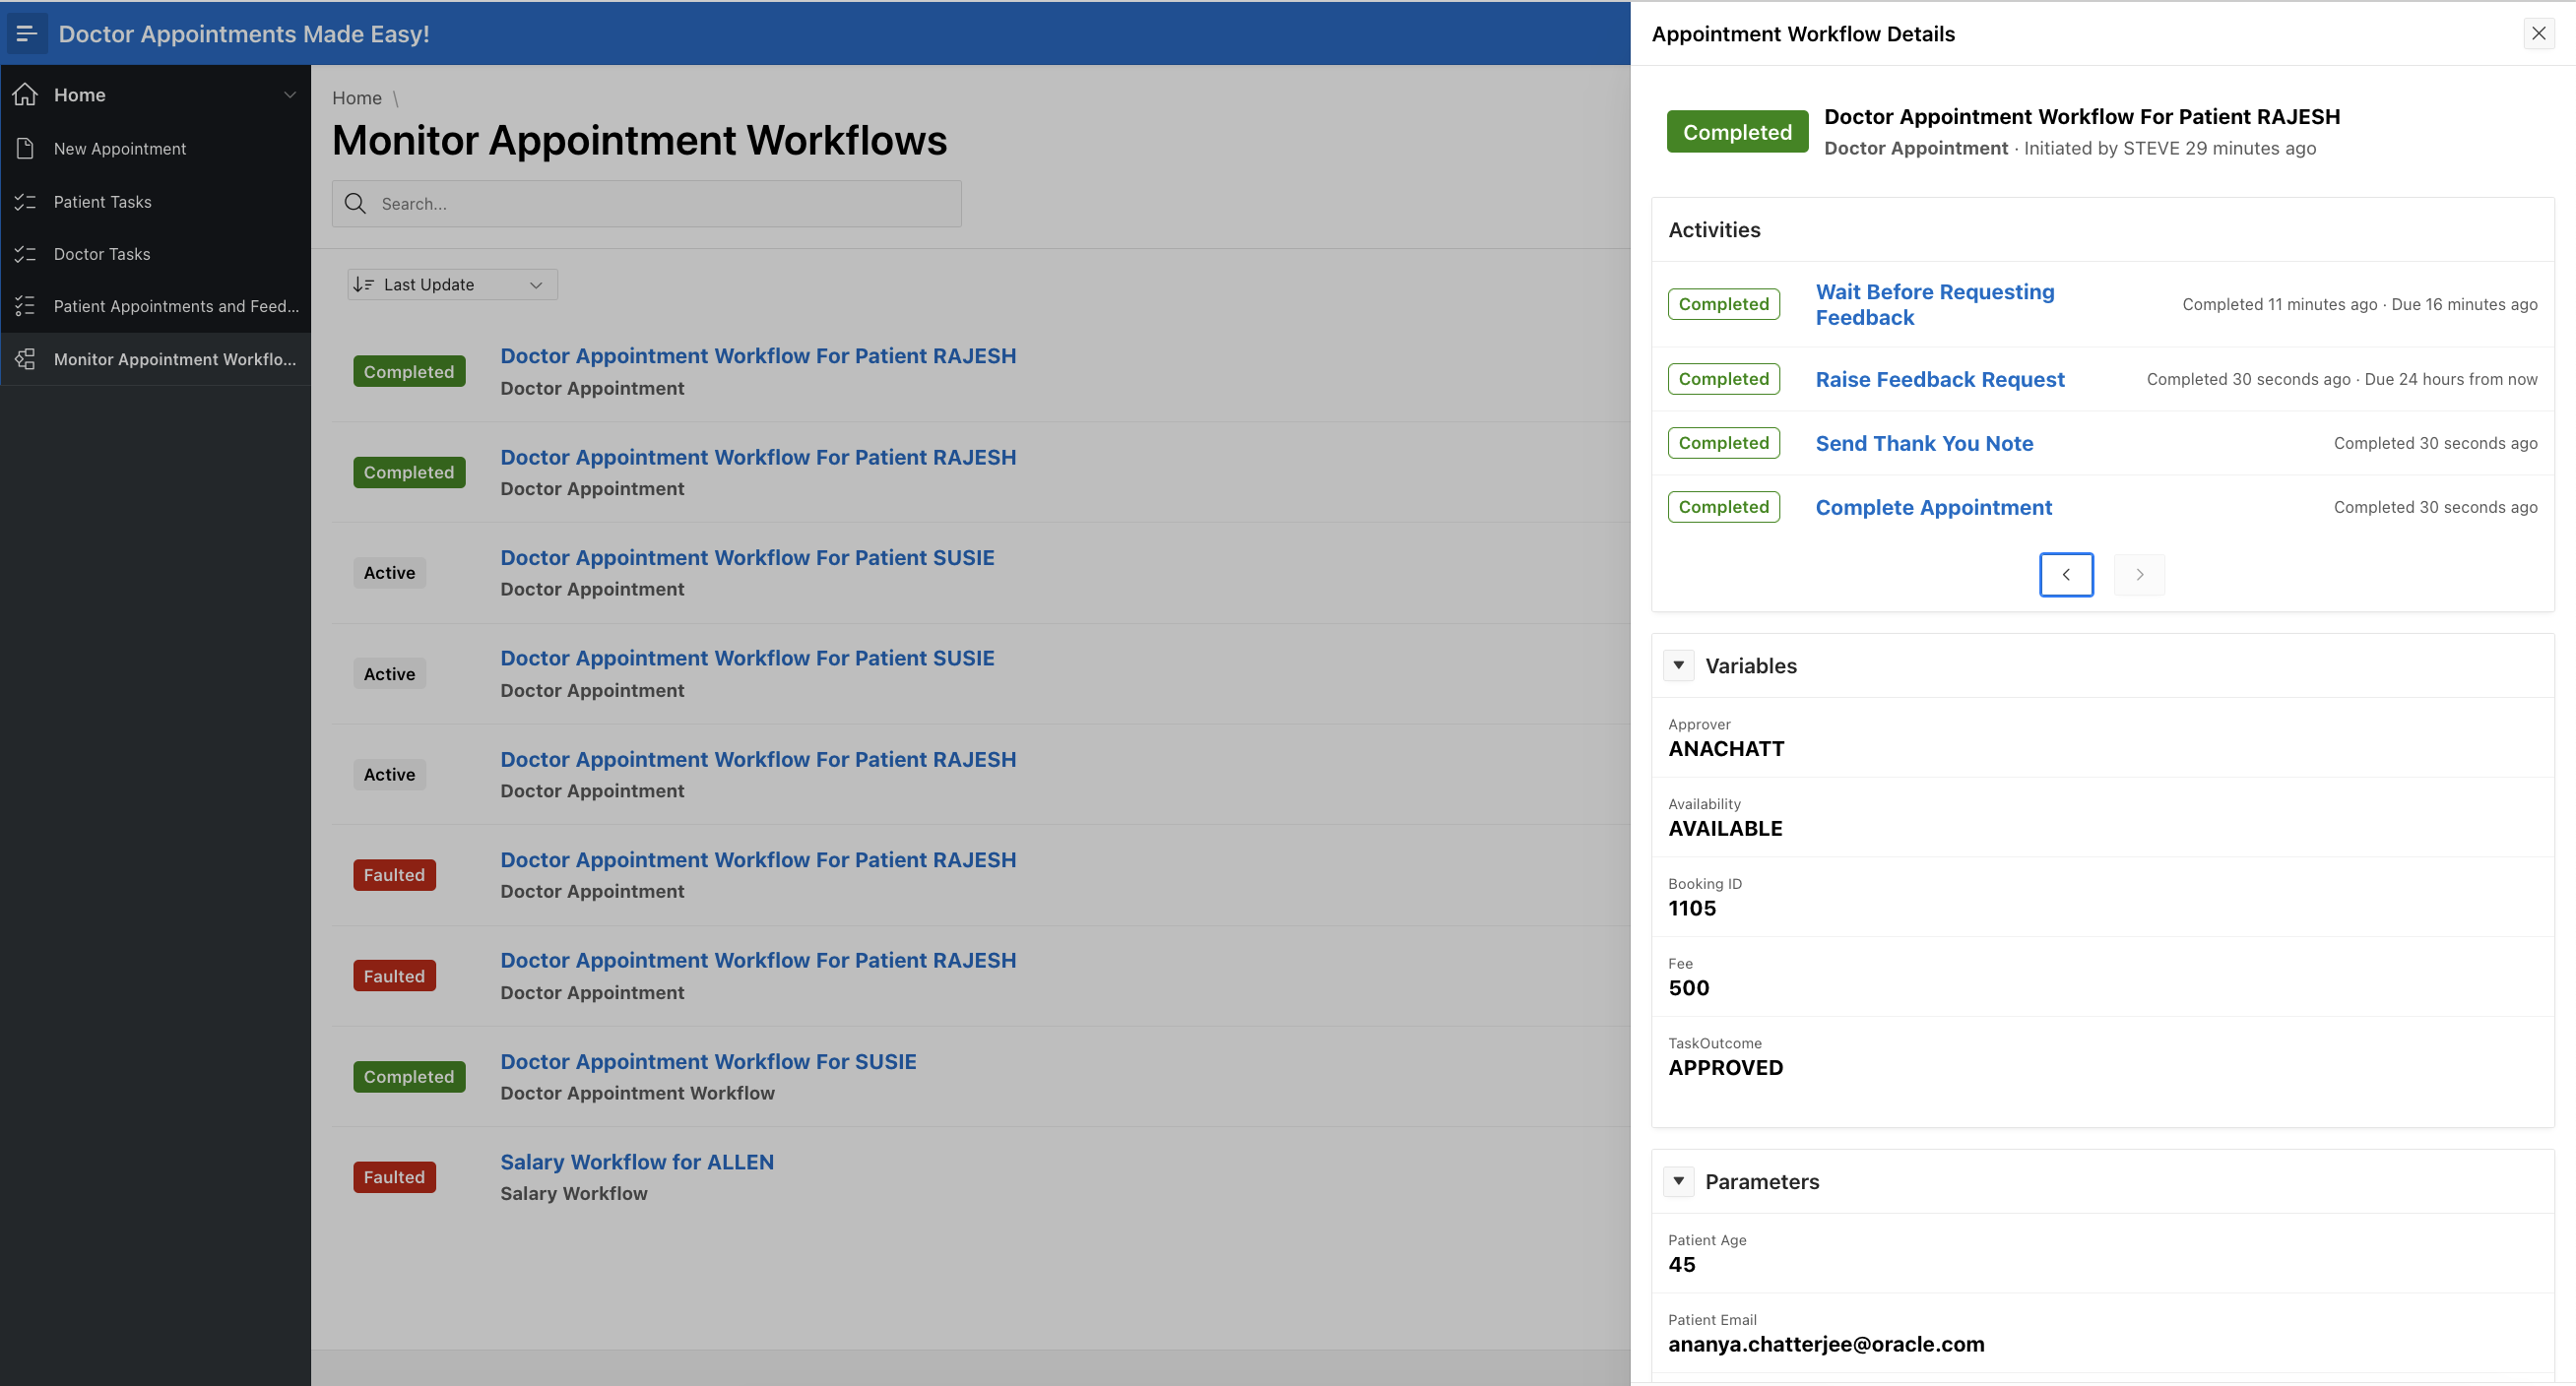Go to previous activities page
Image resolution: width=2576 pixels, height=1386 pixels.
coord(2066,575)
